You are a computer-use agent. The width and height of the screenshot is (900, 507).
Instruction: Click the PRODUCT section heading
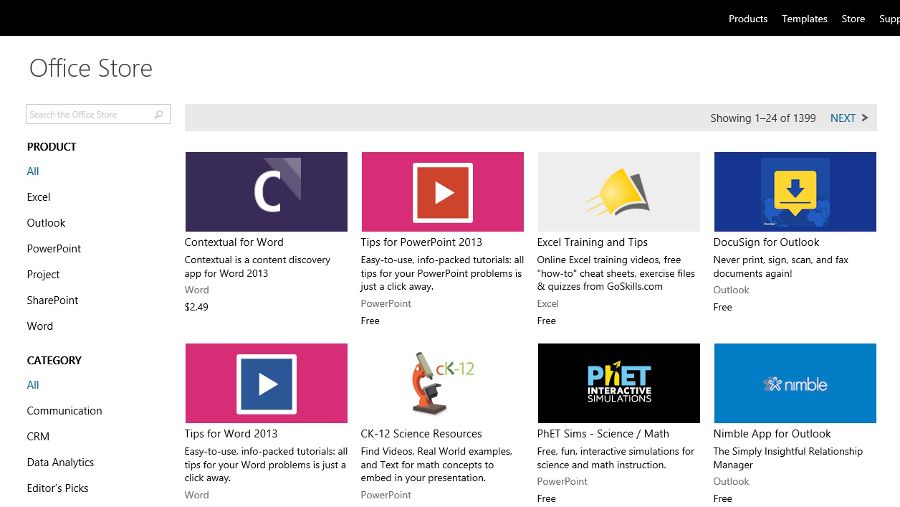point(52,147)
